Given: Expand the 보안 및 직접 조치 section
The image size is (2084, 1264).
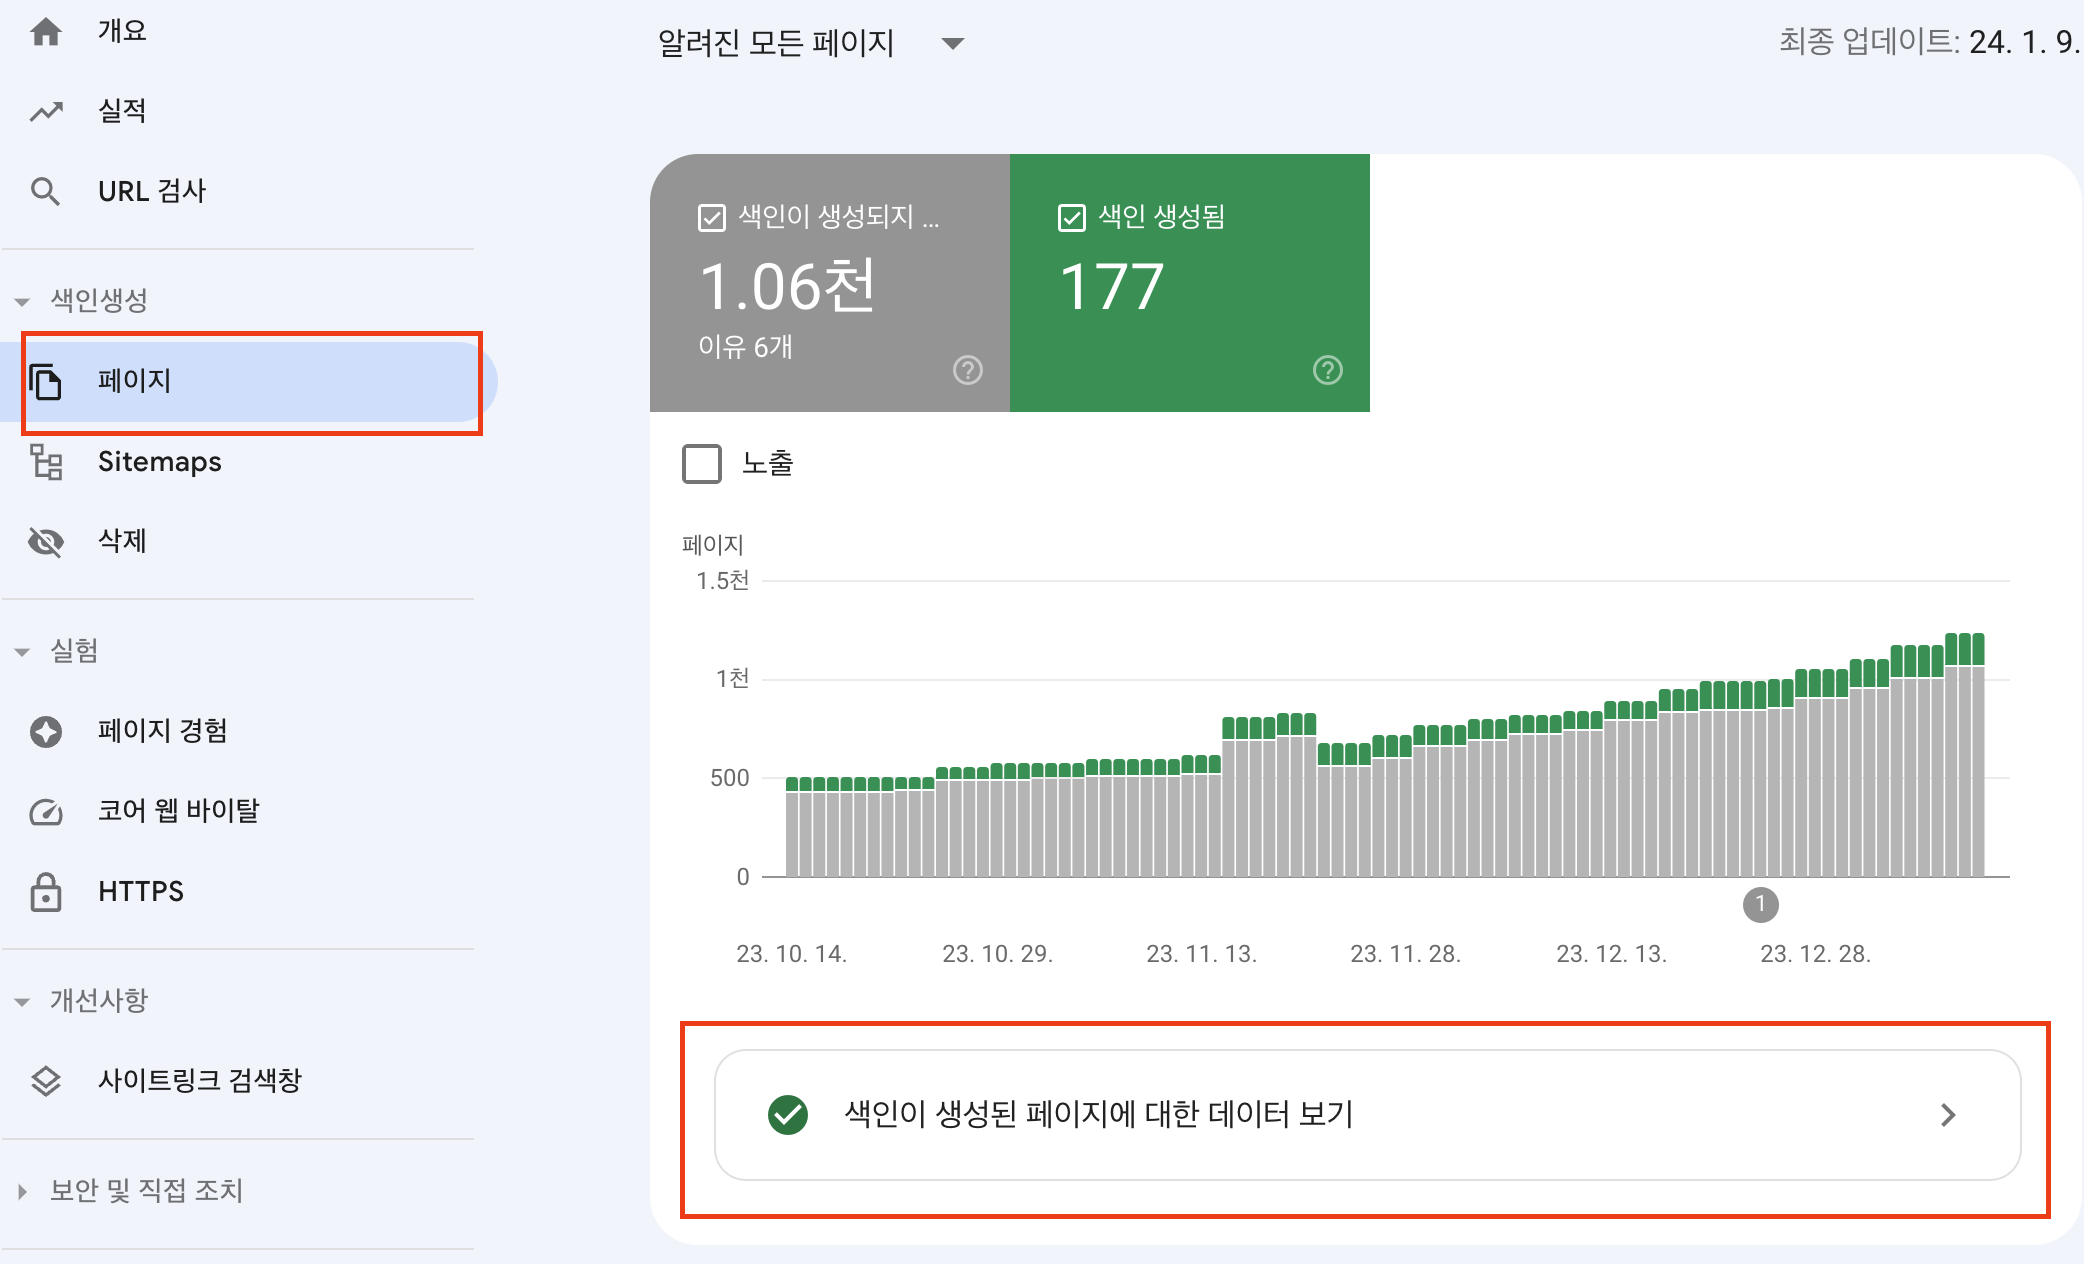Looking at the screenshot, I should coord(23,1190).
